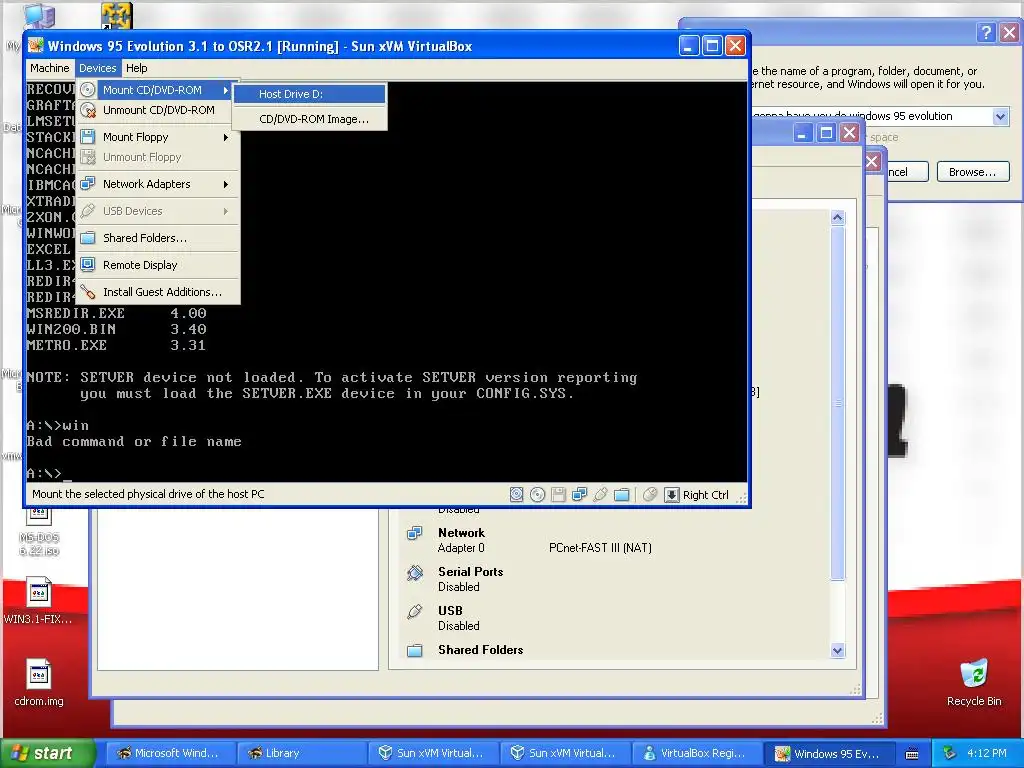Click the hard disk activity icon in status bar

[x=517, y=494]
